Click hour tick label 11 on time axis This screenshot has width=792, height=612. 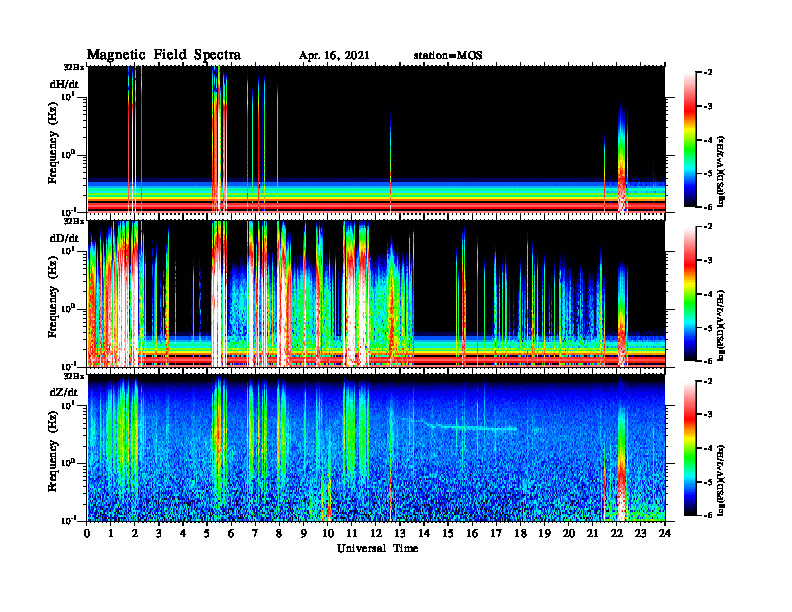[x=352, y=533]
